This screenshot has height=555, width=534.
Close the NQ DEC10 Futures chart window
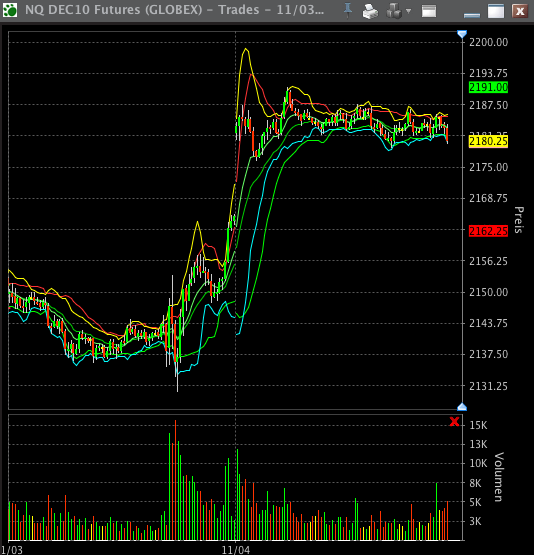(520, 11)
